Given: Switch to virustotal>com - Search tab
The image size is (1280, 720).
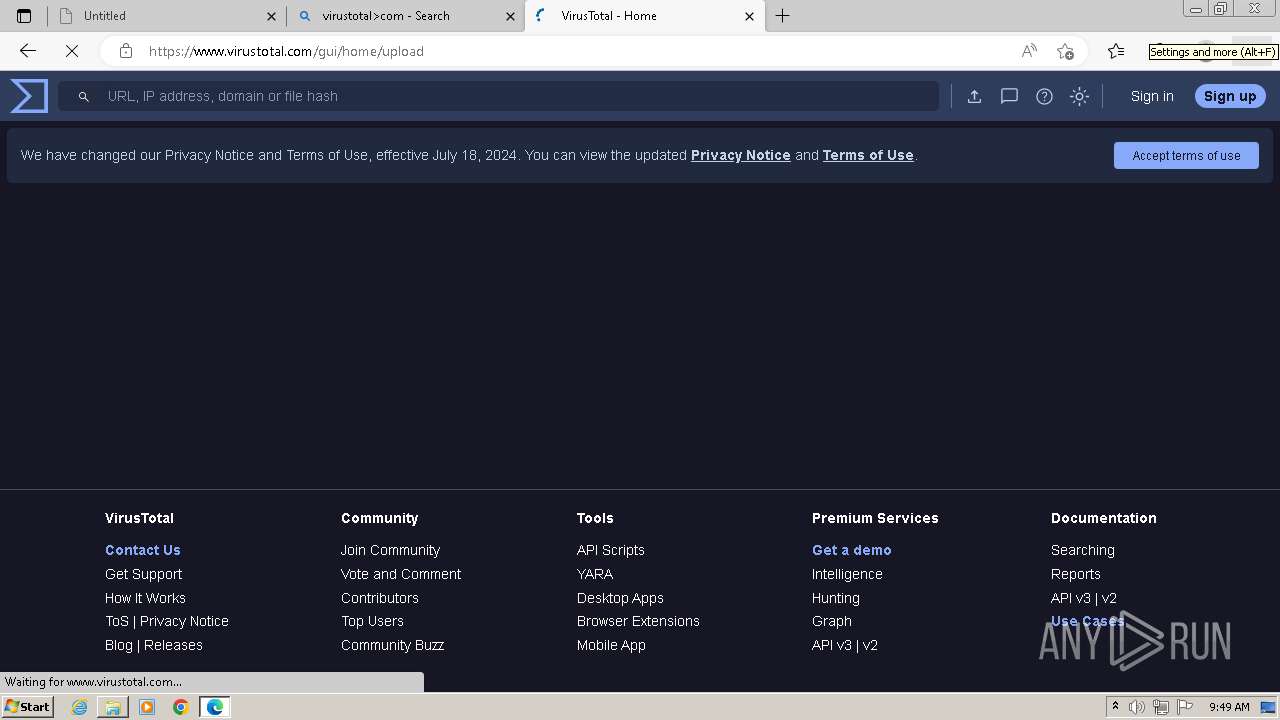Looking at the screenshot, I should tap(405, 16).
